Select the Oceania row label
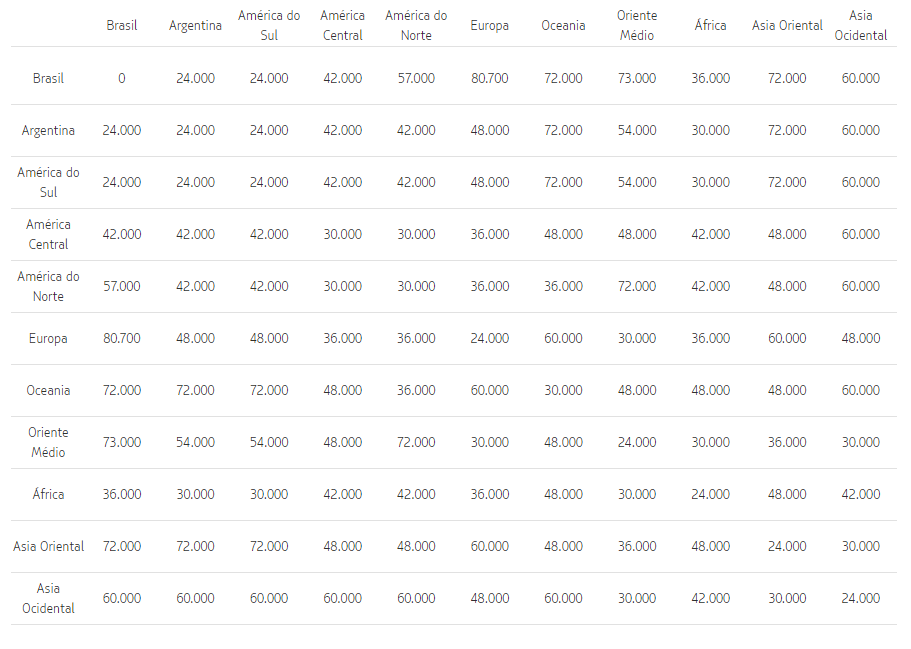Viewport: 911px width, 649px height. (x=48, y=390)
